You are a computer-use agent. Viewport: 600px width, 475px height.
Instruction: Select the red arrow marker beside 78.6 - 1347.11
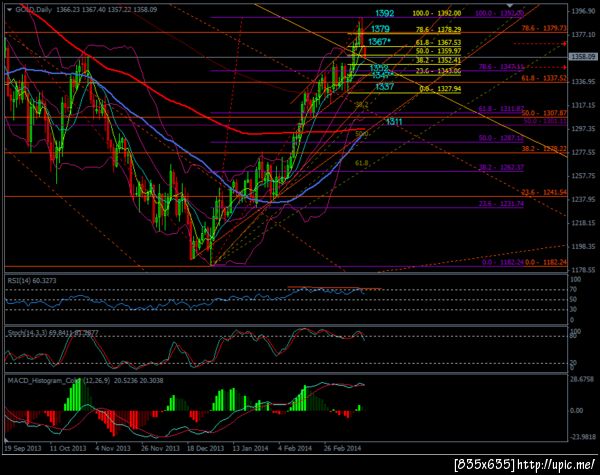tap(564, 67)
